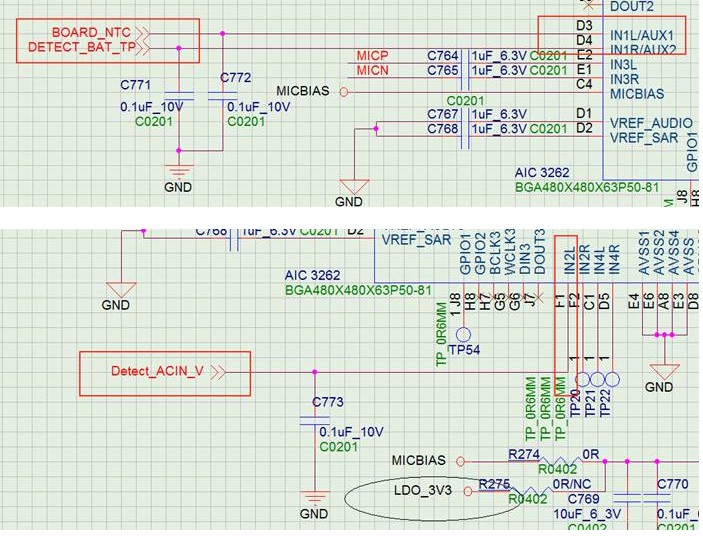The width and height of the screenshot is (703, 542).
Task: Click the BCLK3 pin name
Action: (x=495, y=253)
